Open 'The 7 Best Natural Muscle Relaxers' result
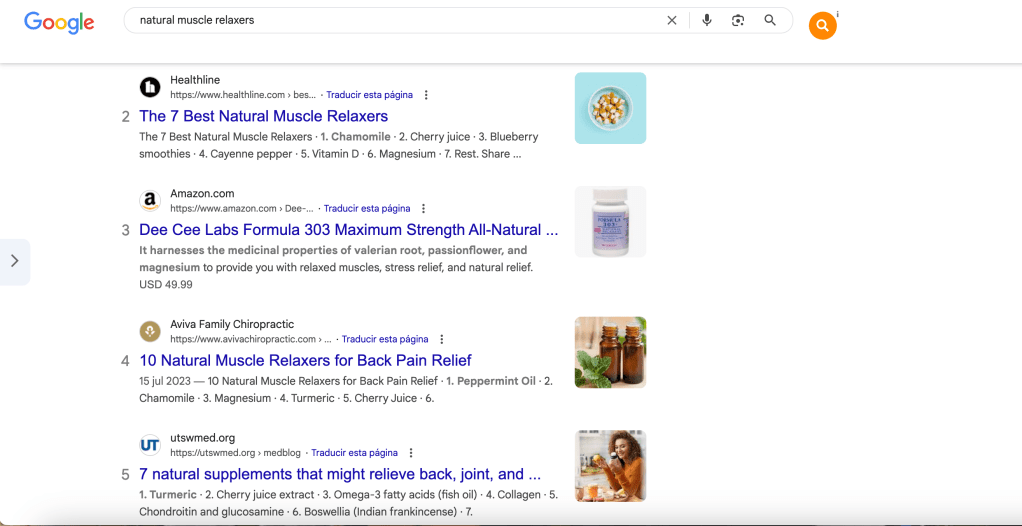1022x526 pixels. [x=263, y=116]
